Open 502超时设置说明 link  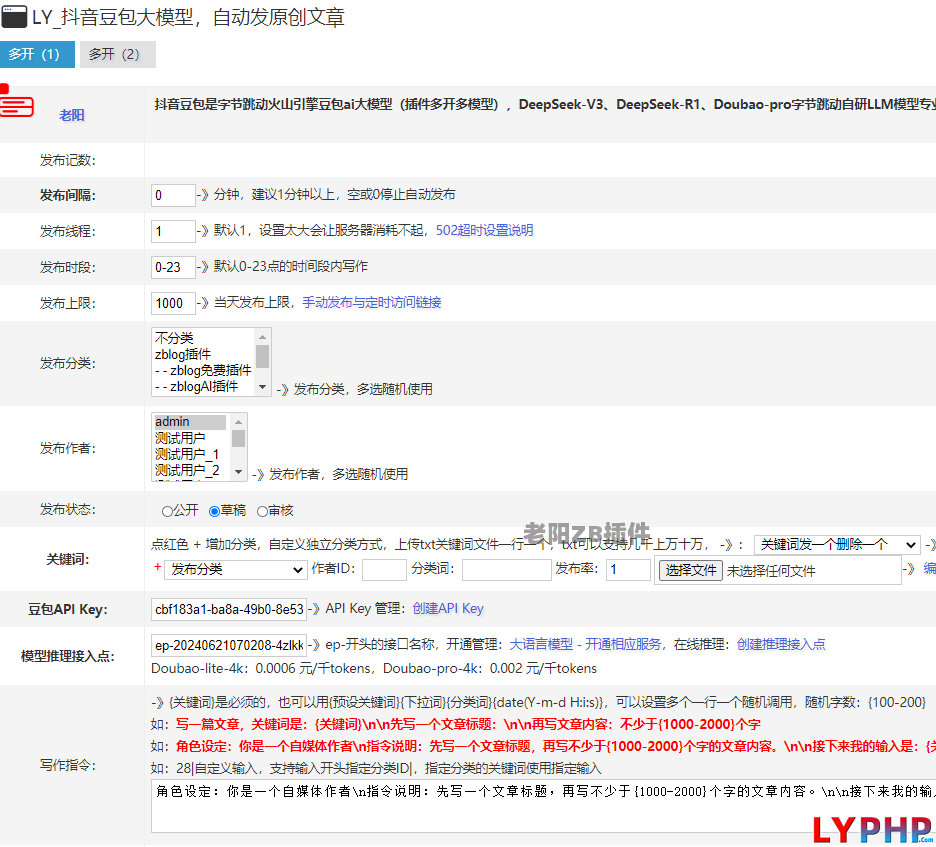pos(484,230)
